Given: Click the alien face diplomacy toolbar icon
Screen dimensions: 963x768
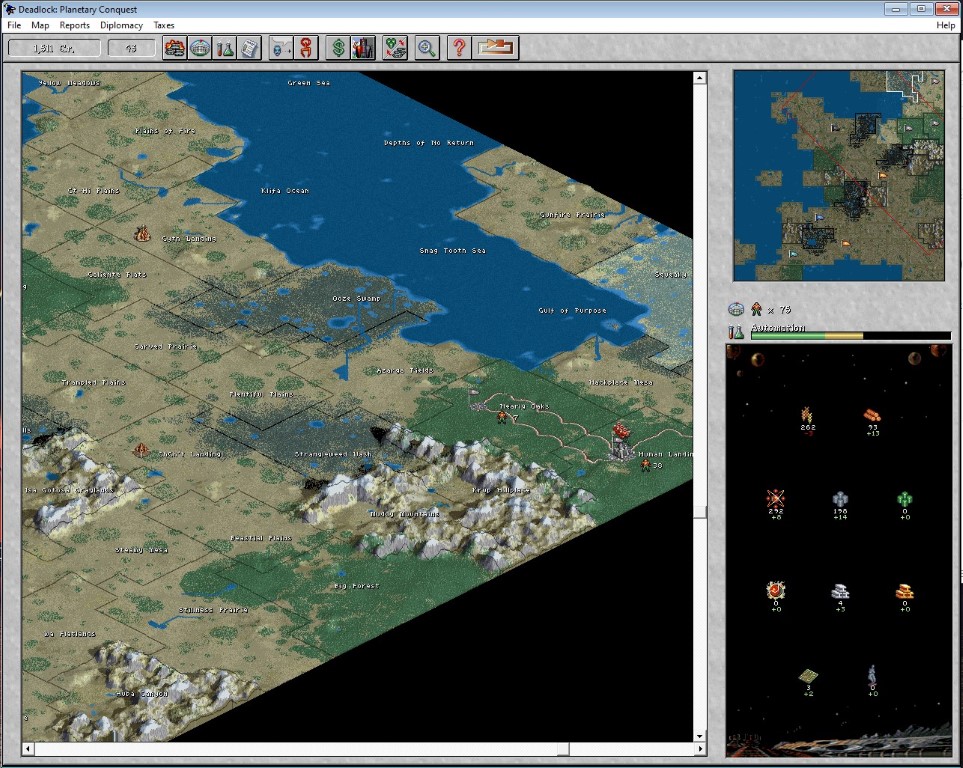Looking at the screenshot, I should pyautogui.click(x=281, y=48).
